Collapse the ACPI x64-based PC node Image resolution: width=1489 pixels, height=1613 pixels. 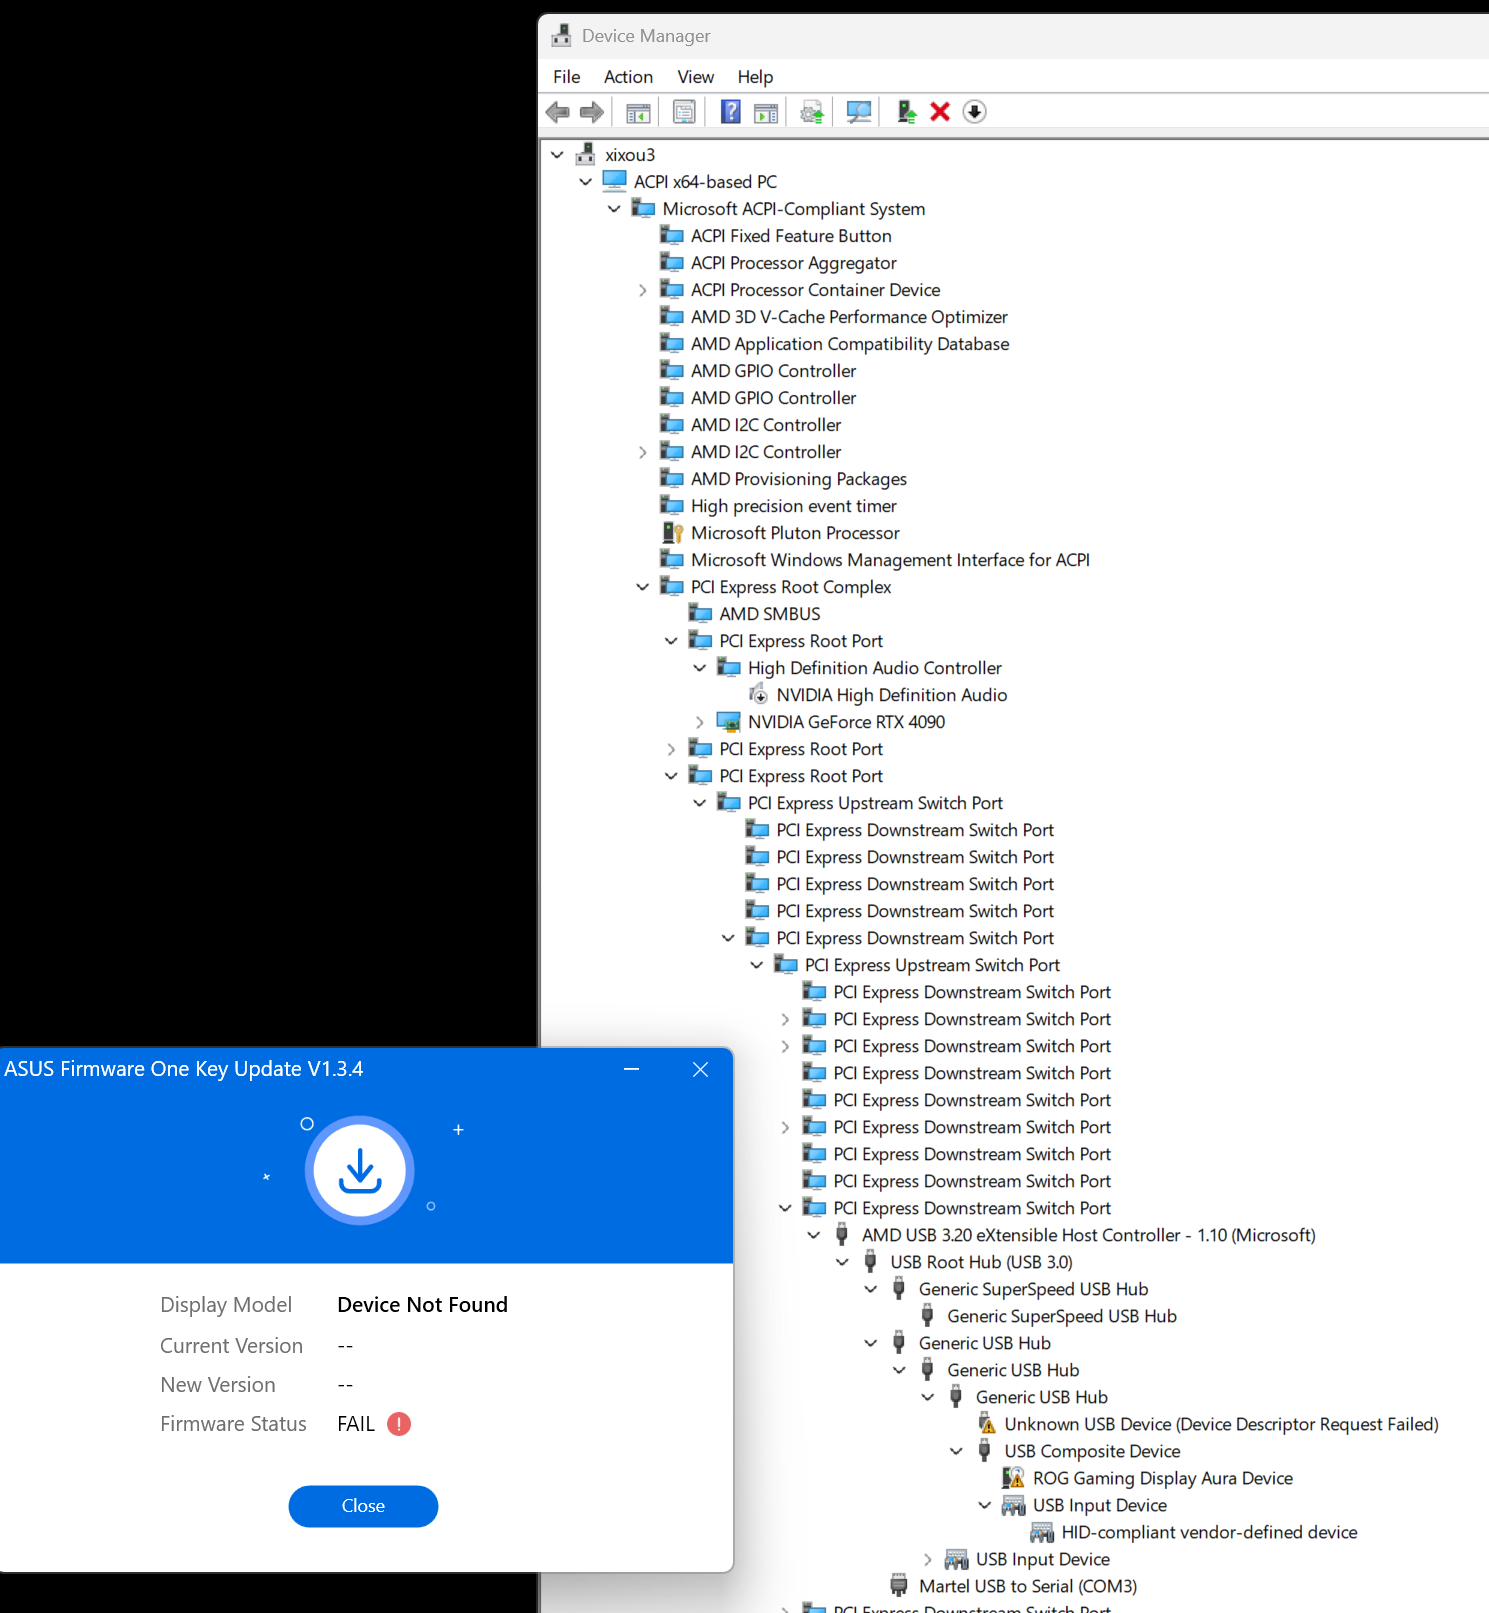(586, 182)
